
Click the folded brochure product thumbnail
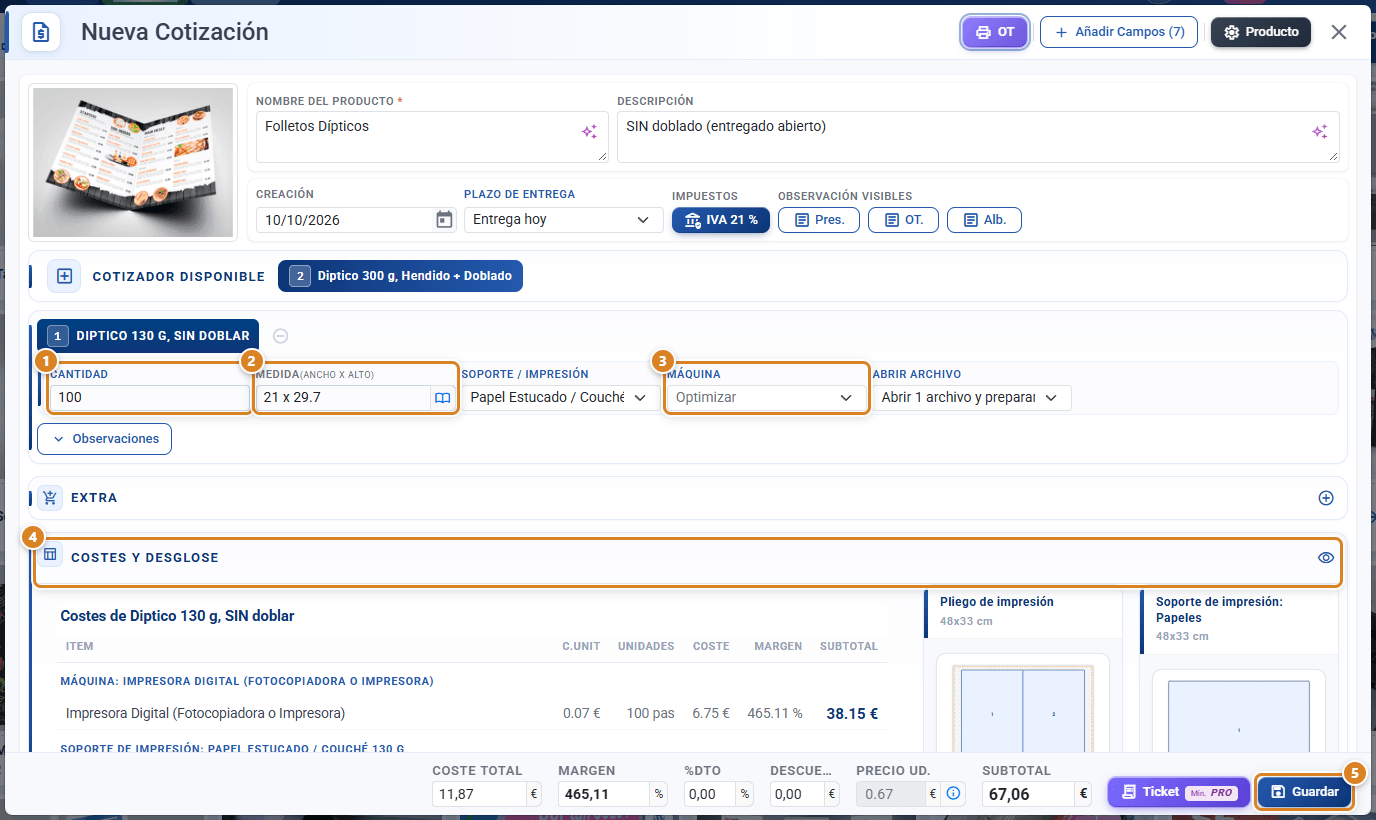[x=133, y=163]
